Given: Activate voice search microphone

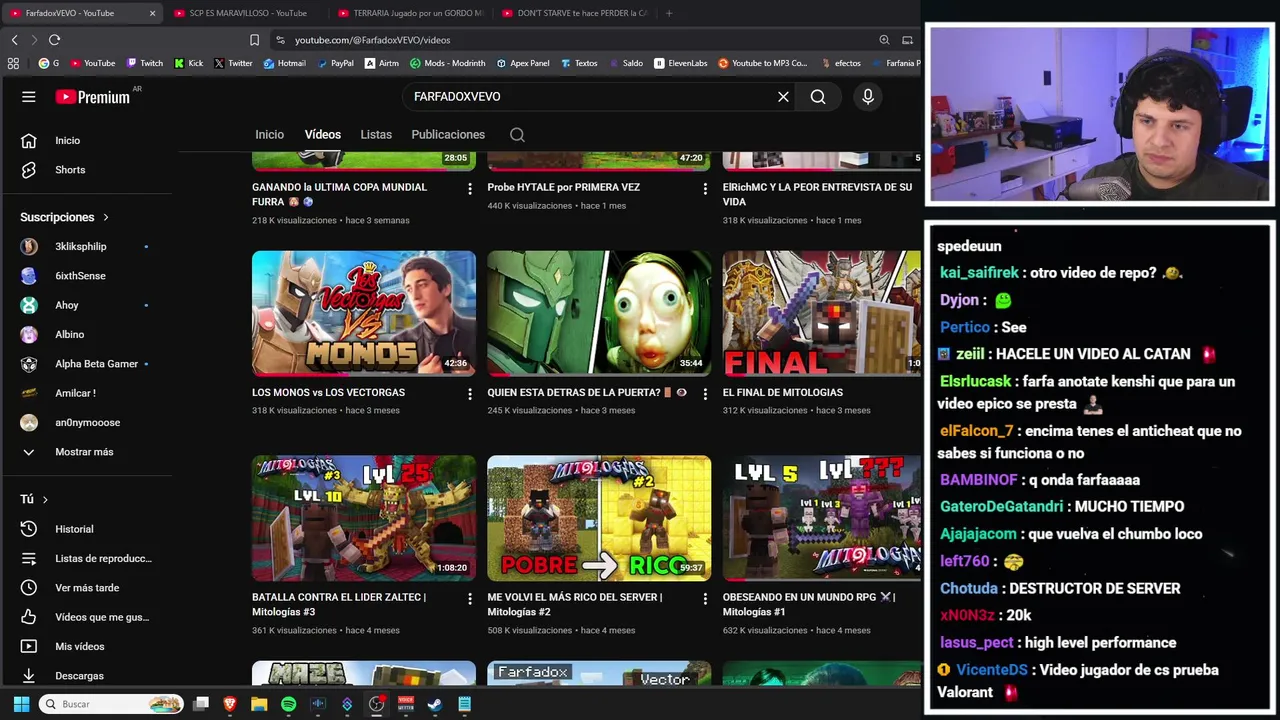Looking at the screenshot, I should (868, 97).
